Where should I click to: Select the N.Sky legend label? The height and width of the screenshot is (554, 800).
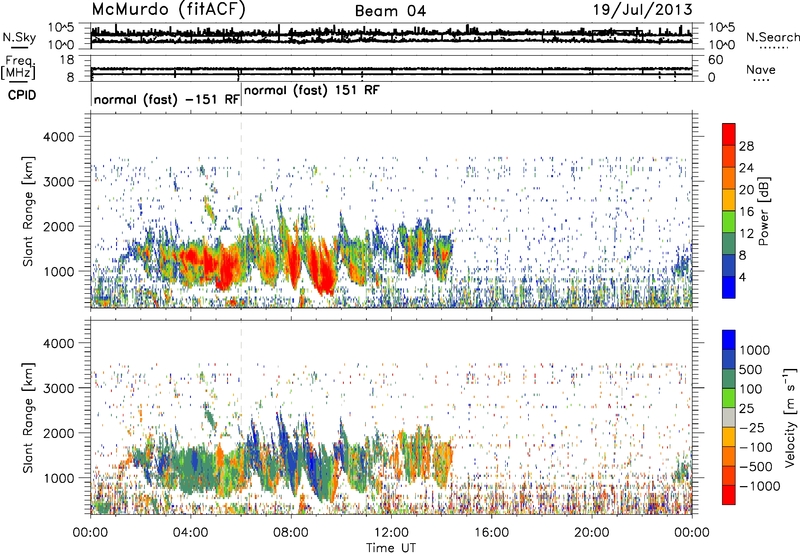pos(19,37)
